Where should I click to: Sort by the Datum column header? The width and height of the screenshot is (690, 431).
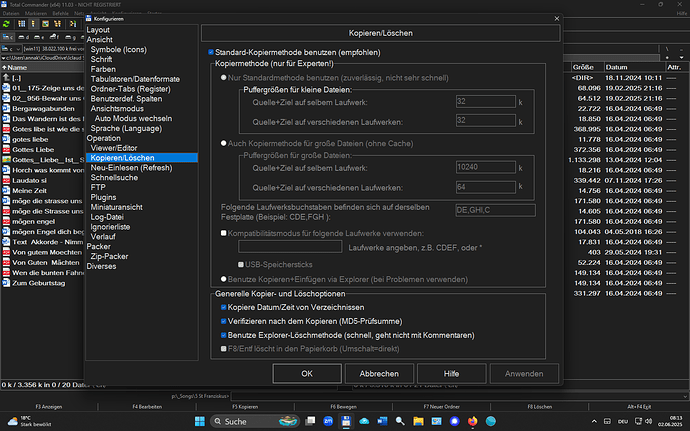tap(635, 67)
